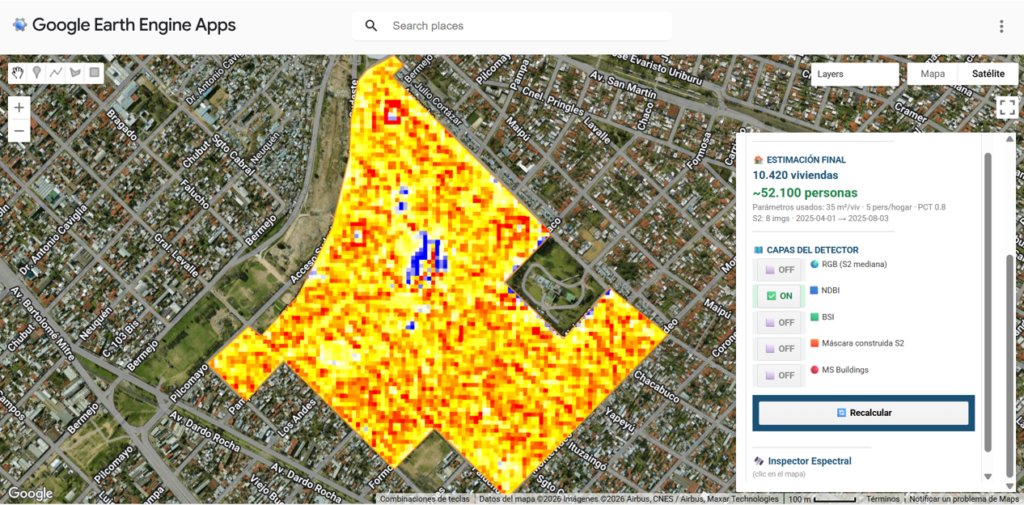Select the draw polygon shape tool
1024x505 pixels.
[75, 73]
